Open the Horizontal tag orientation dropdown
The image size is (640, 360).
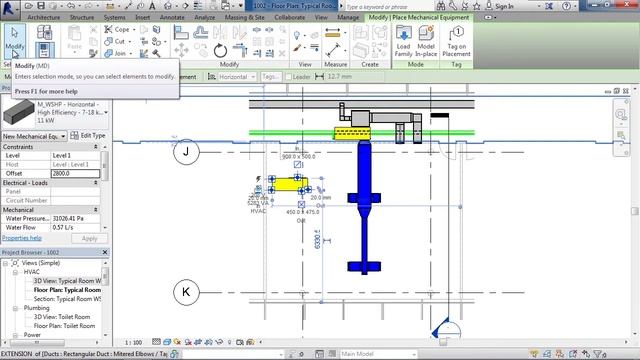pos(237,77)
